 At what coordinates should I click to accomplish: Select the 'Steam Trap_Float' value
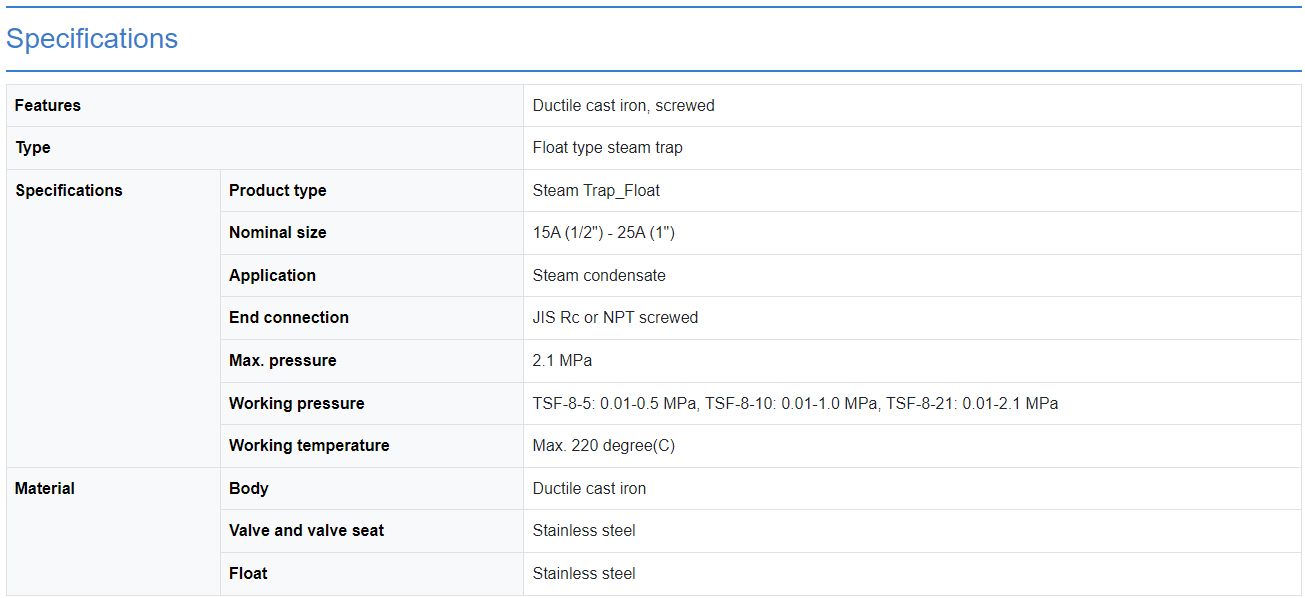[x=596, y=190]
